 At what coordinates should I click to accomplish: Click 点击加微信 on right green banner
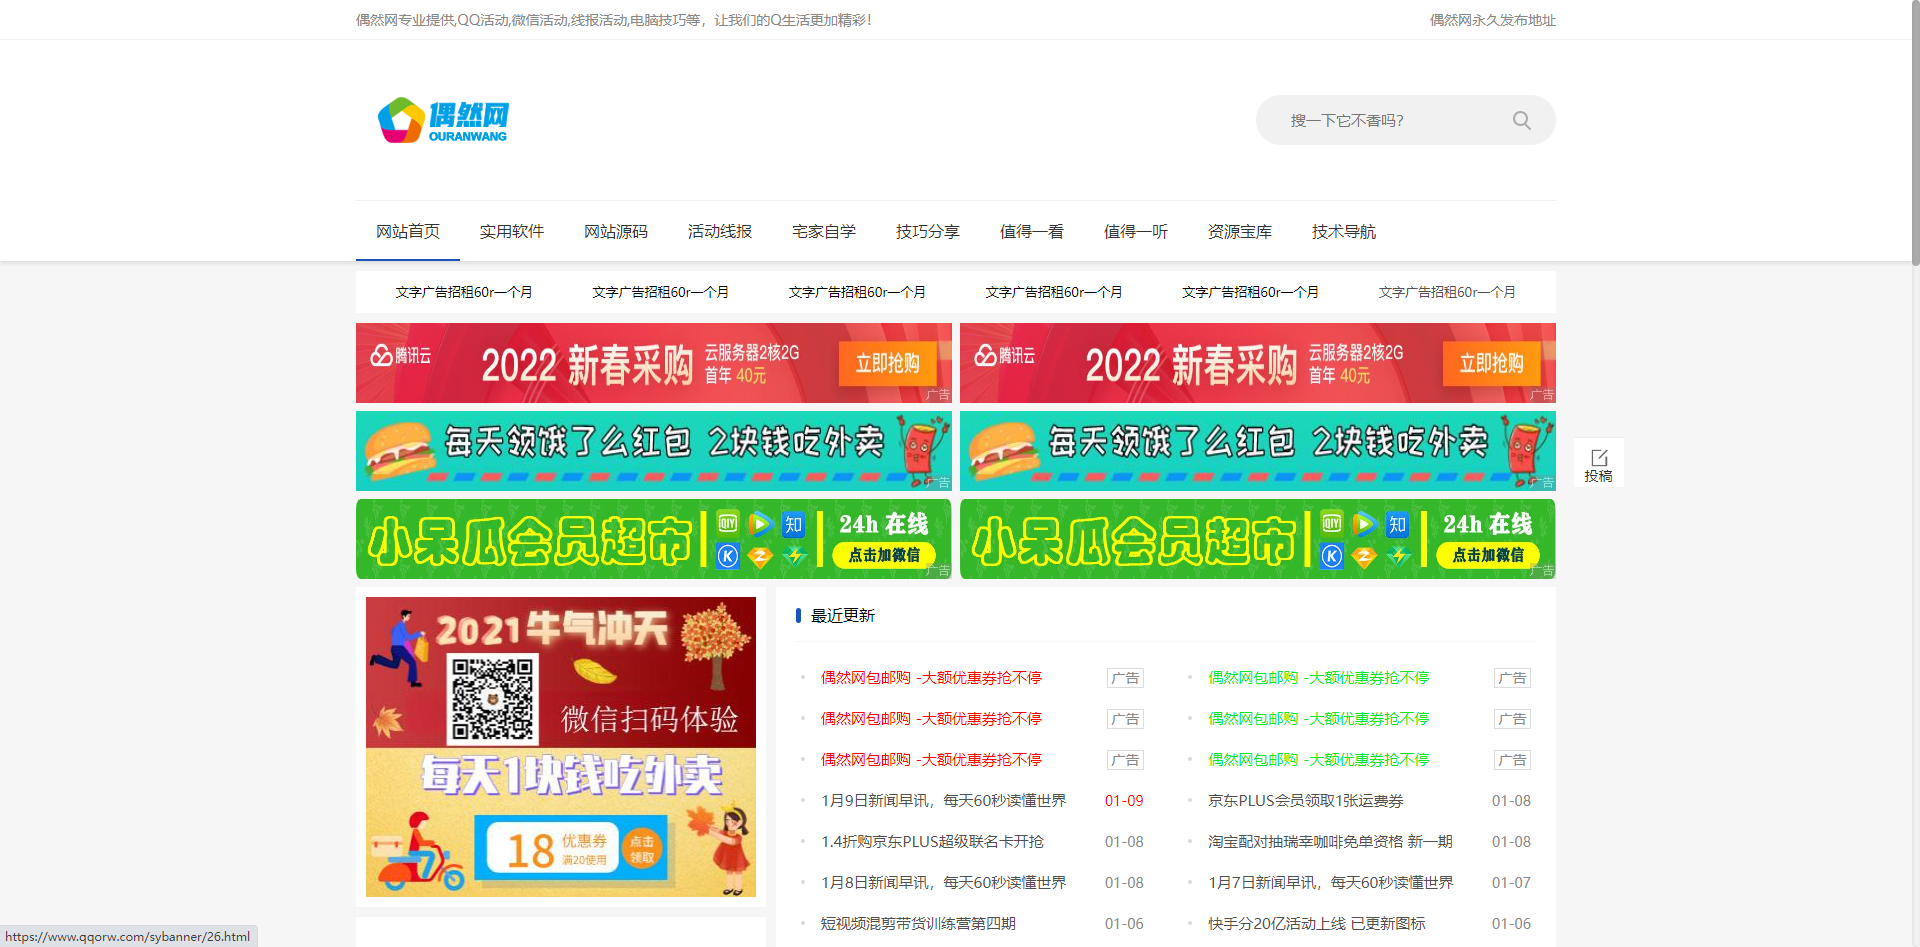1488,555
